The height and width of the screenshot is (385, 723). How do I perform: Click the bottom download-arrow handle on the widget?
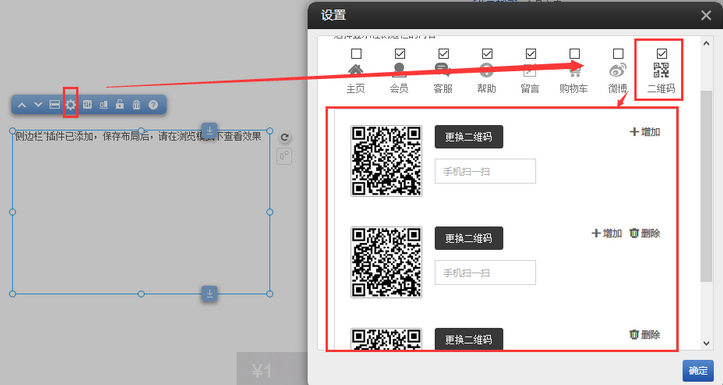click(x=209, y=293)
